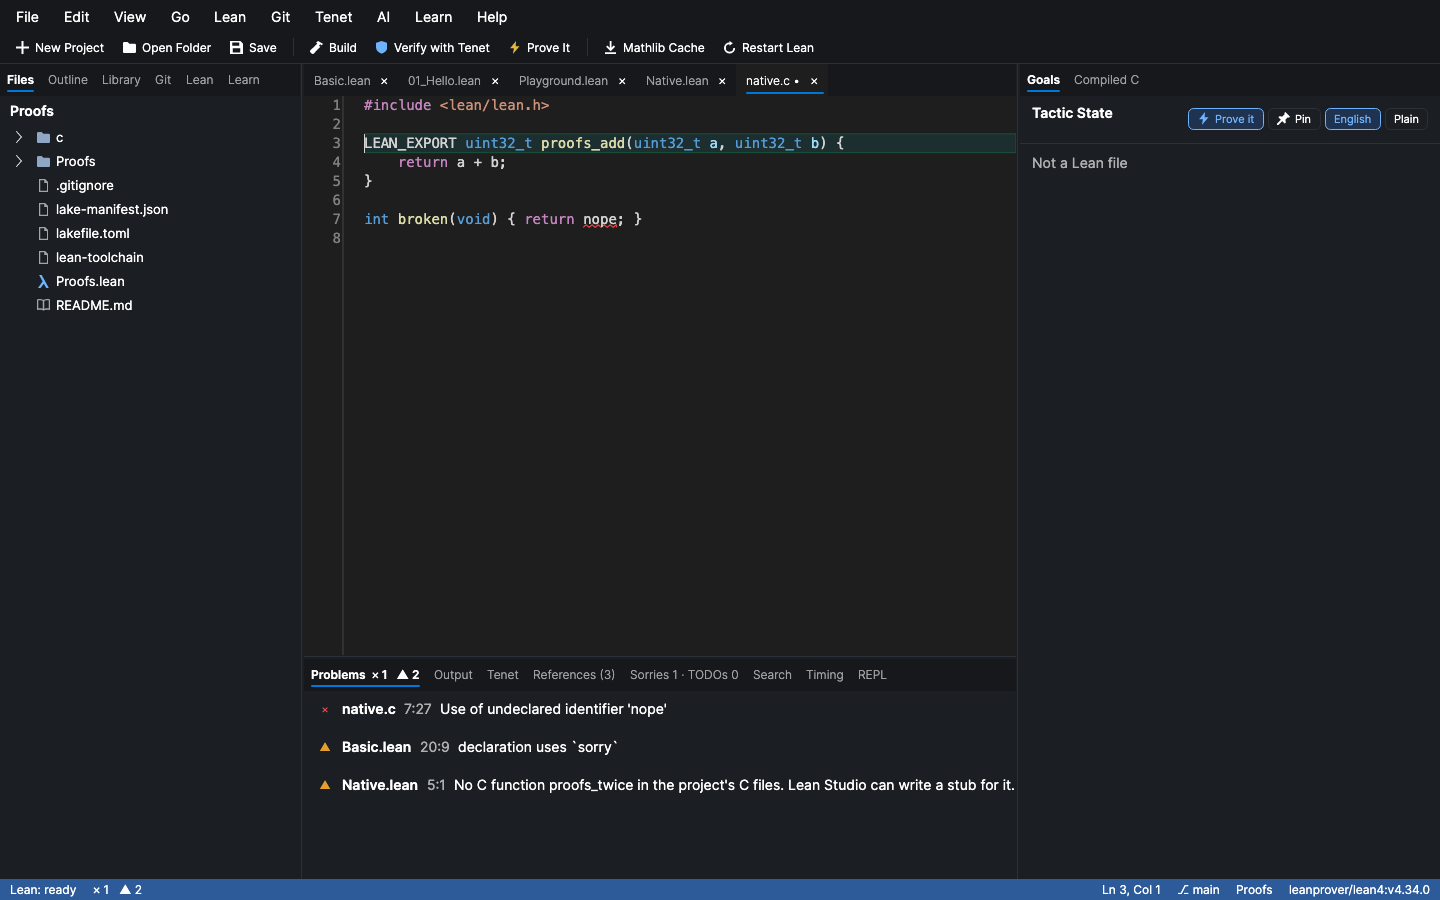The image size is (1440, 900).
Task: Expand the Proofs folder chevron
Action: point(18,162)
